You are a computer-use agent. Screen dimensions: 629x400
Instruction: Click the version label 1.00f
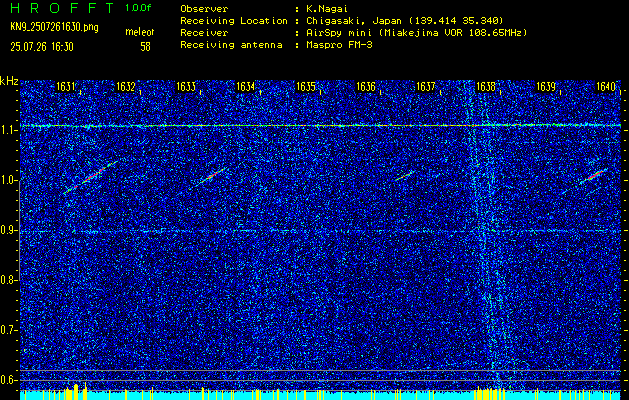138,8
